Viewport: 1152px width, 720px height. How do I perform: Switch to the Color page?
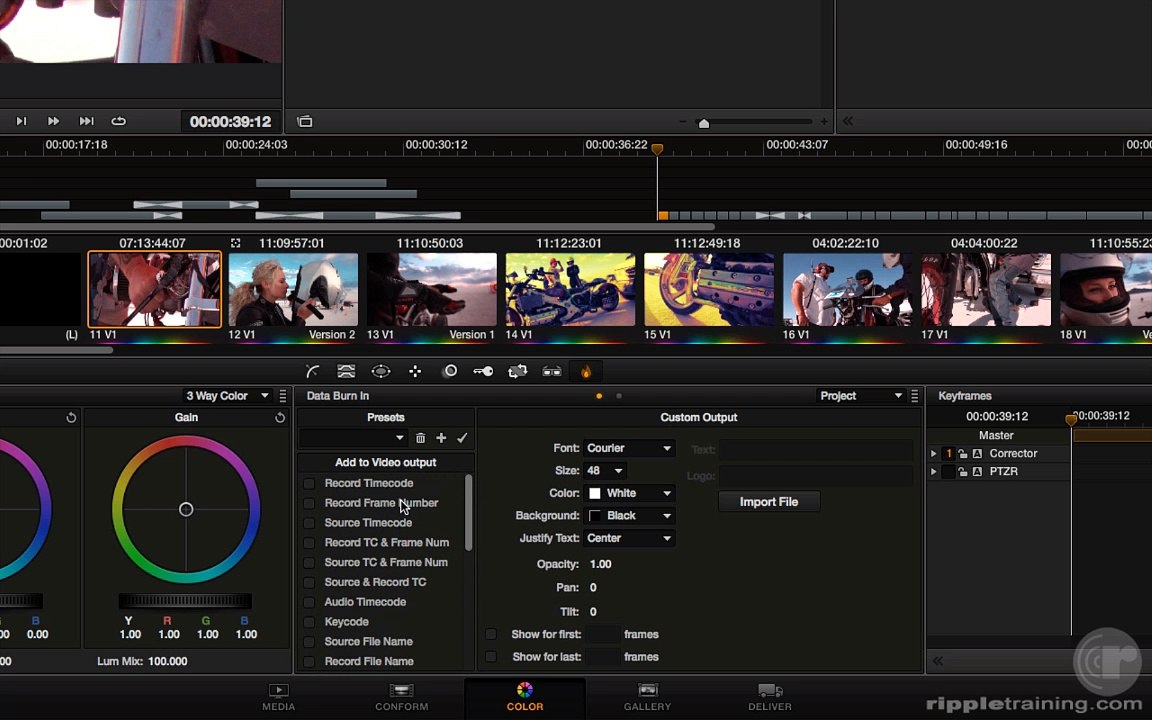pos(525,697)
